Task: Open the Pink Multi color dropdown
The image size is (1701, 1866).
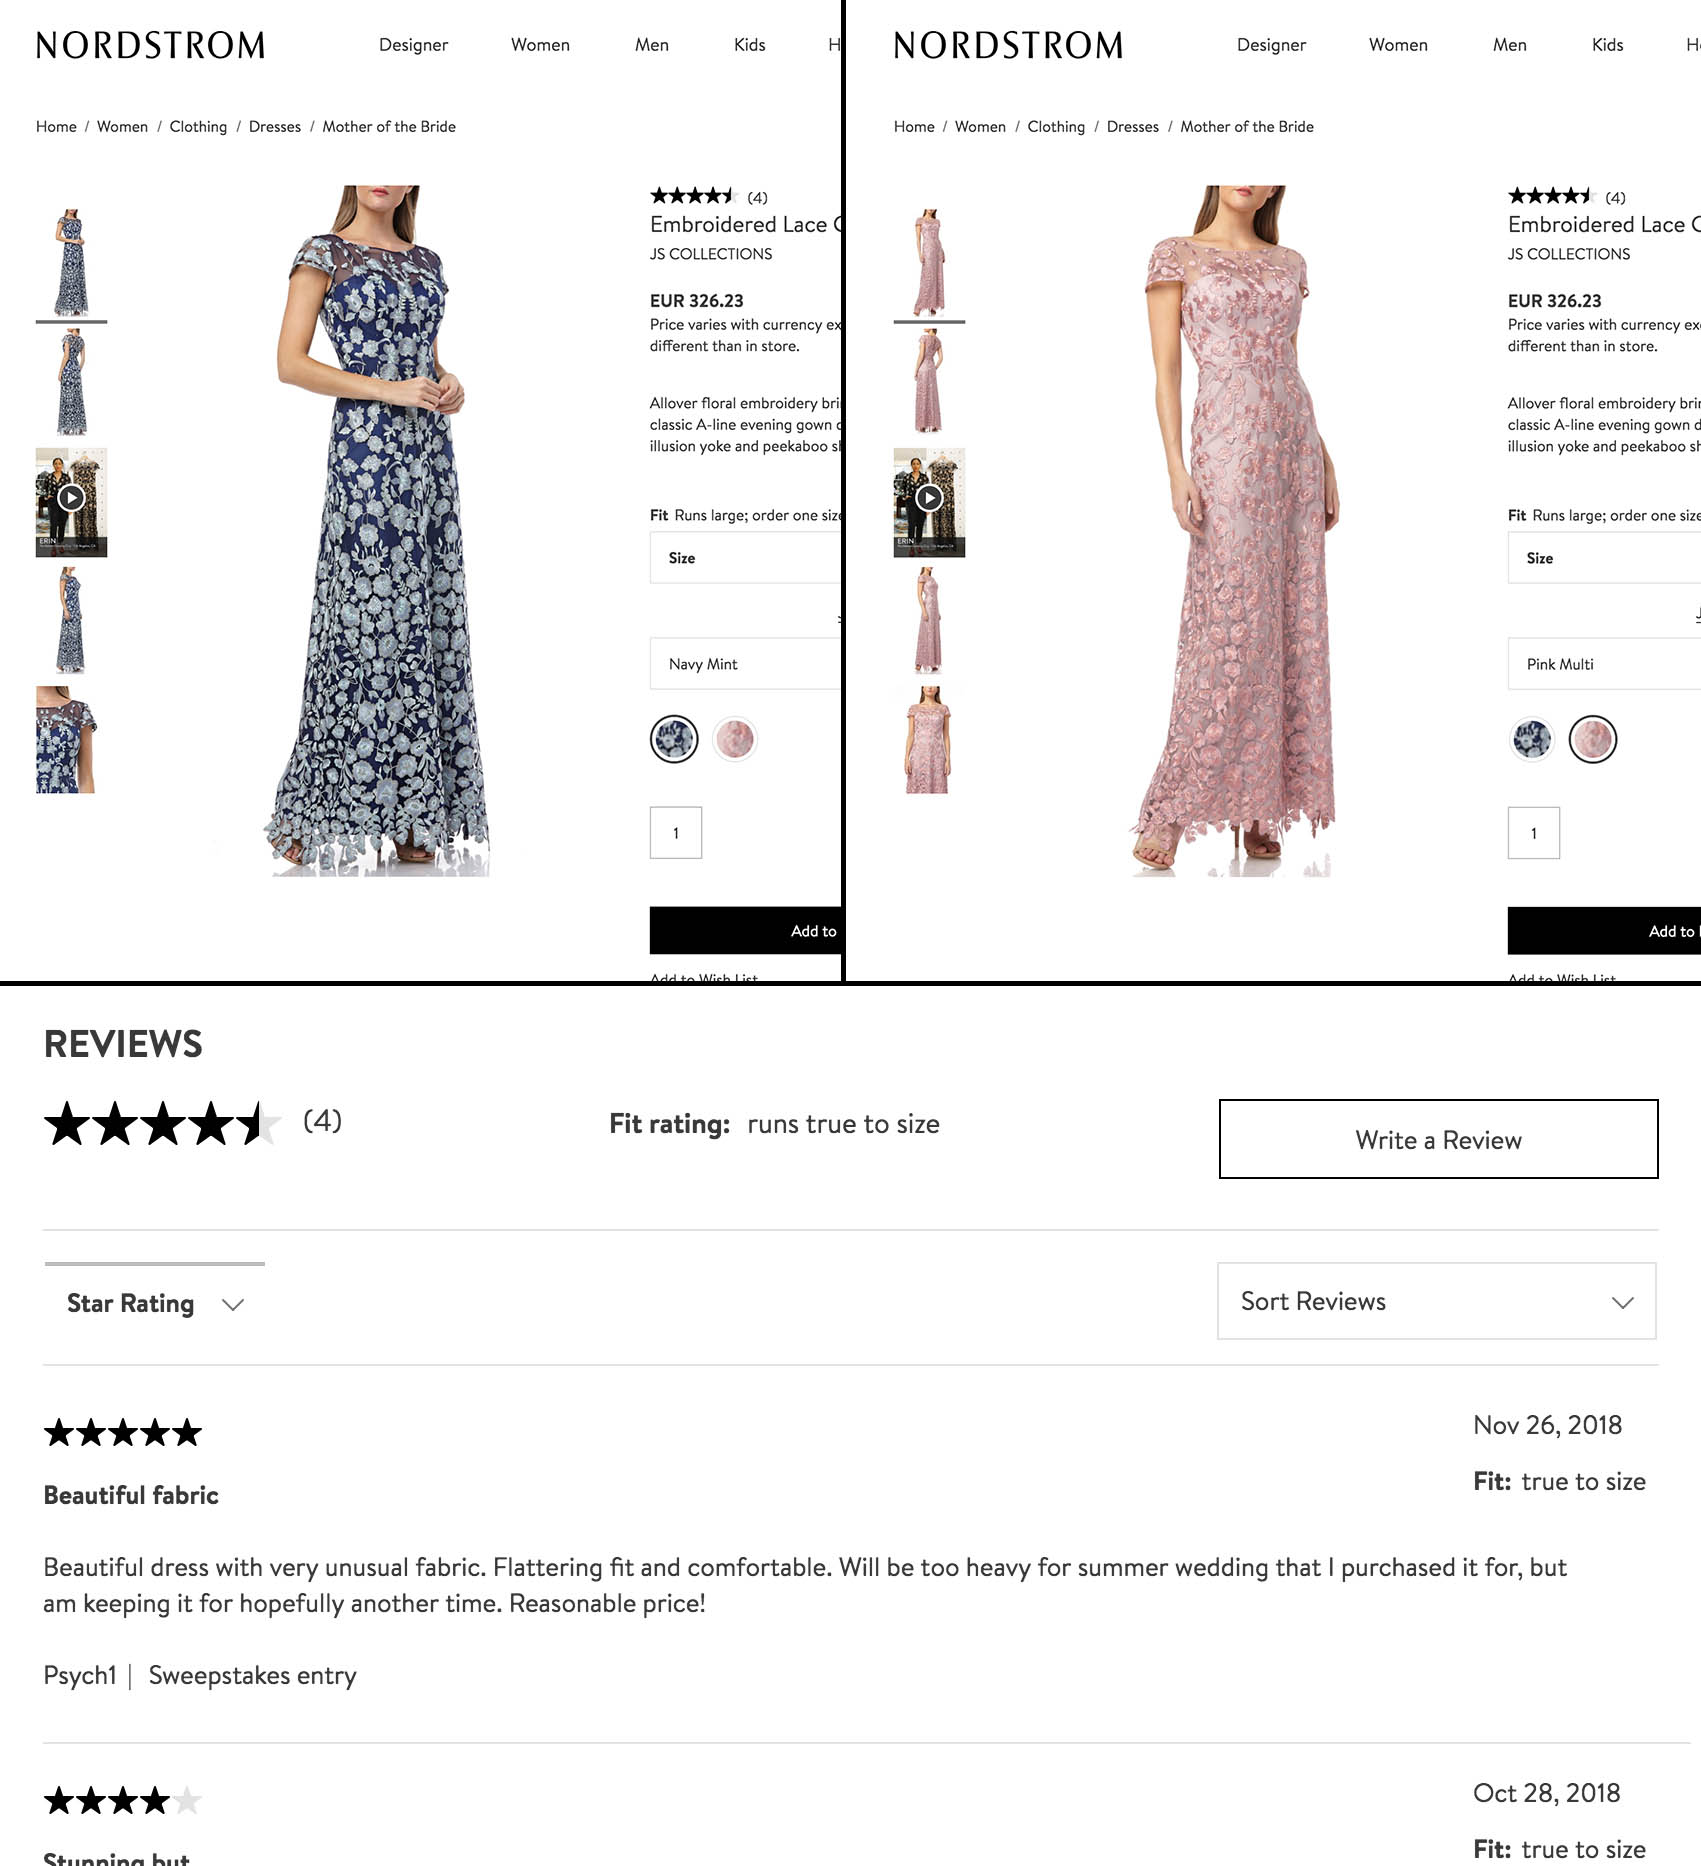Action: [x=1603, y=664]
